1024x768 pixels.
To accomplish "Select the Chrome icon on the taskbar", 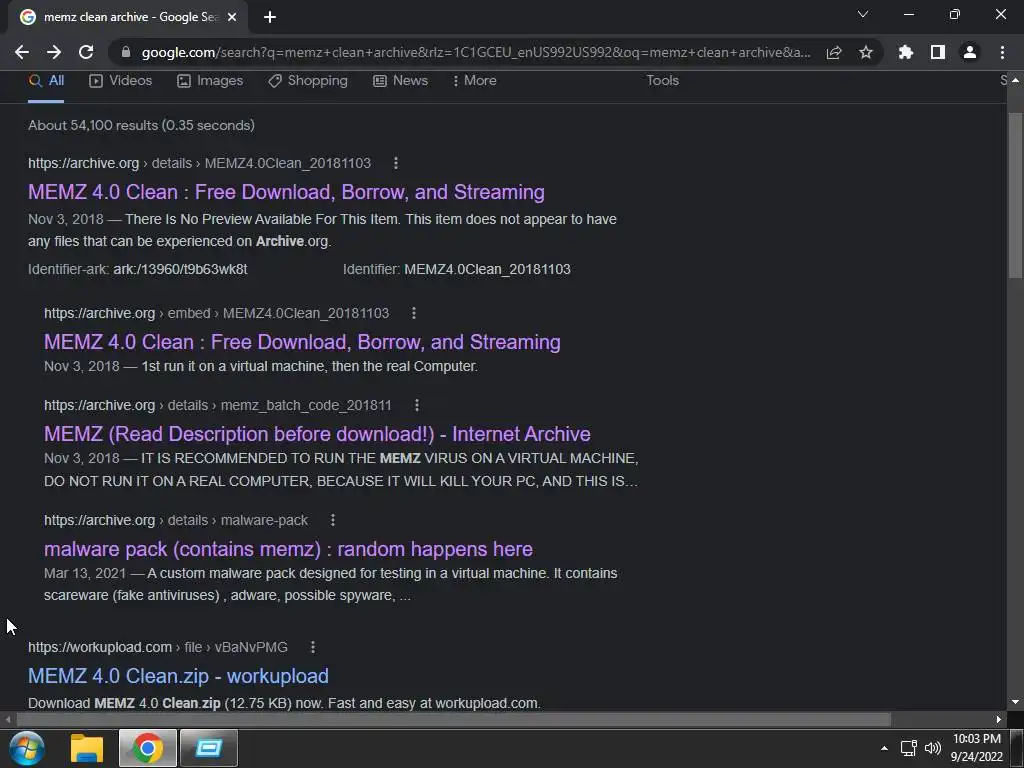I will (148, 748).
